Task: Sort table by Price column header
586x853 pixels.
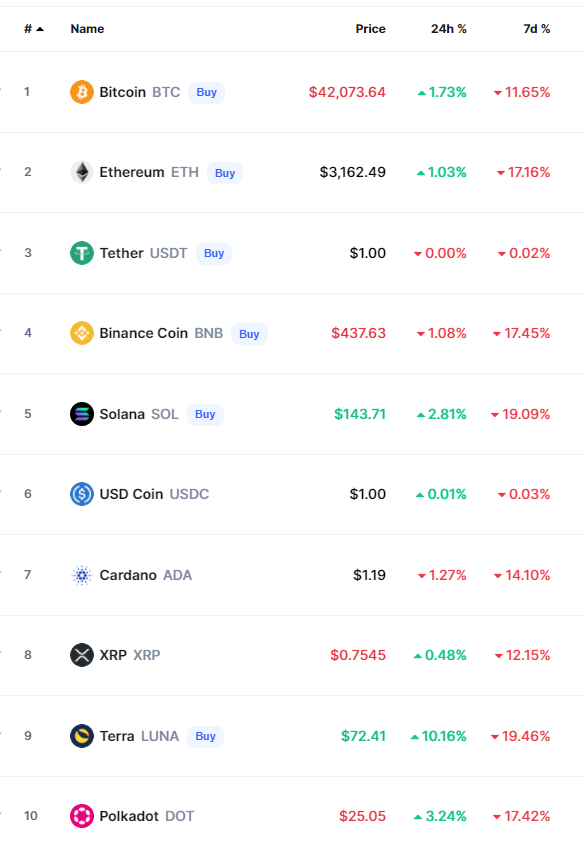Action: pos(371,29)
